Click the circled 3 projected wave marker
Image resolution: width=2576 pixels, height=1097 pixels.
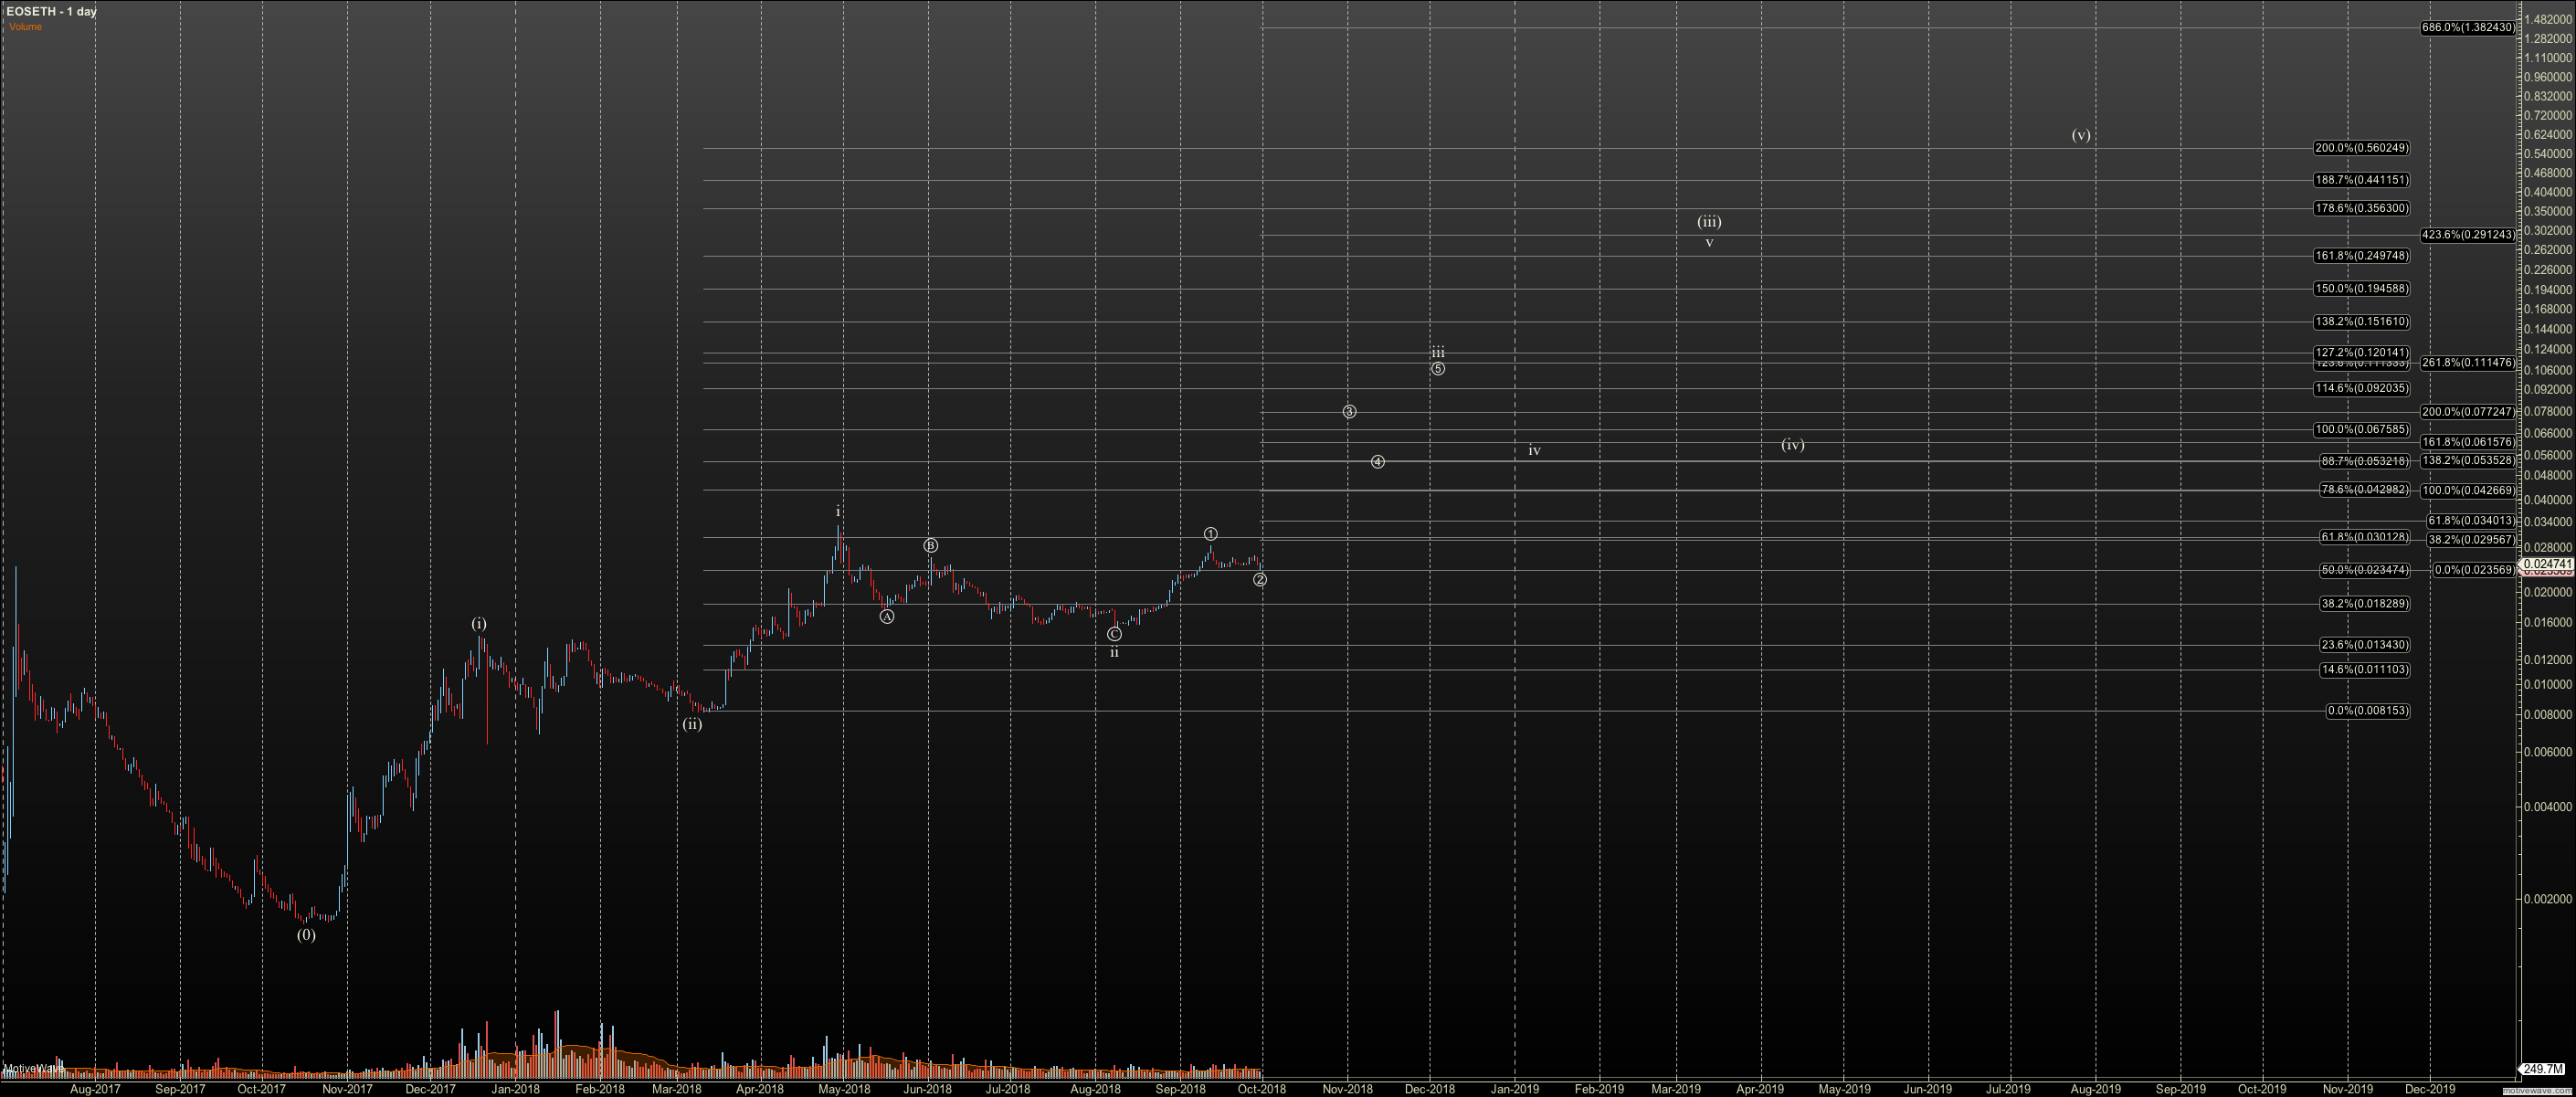(x=1349, y=412)
